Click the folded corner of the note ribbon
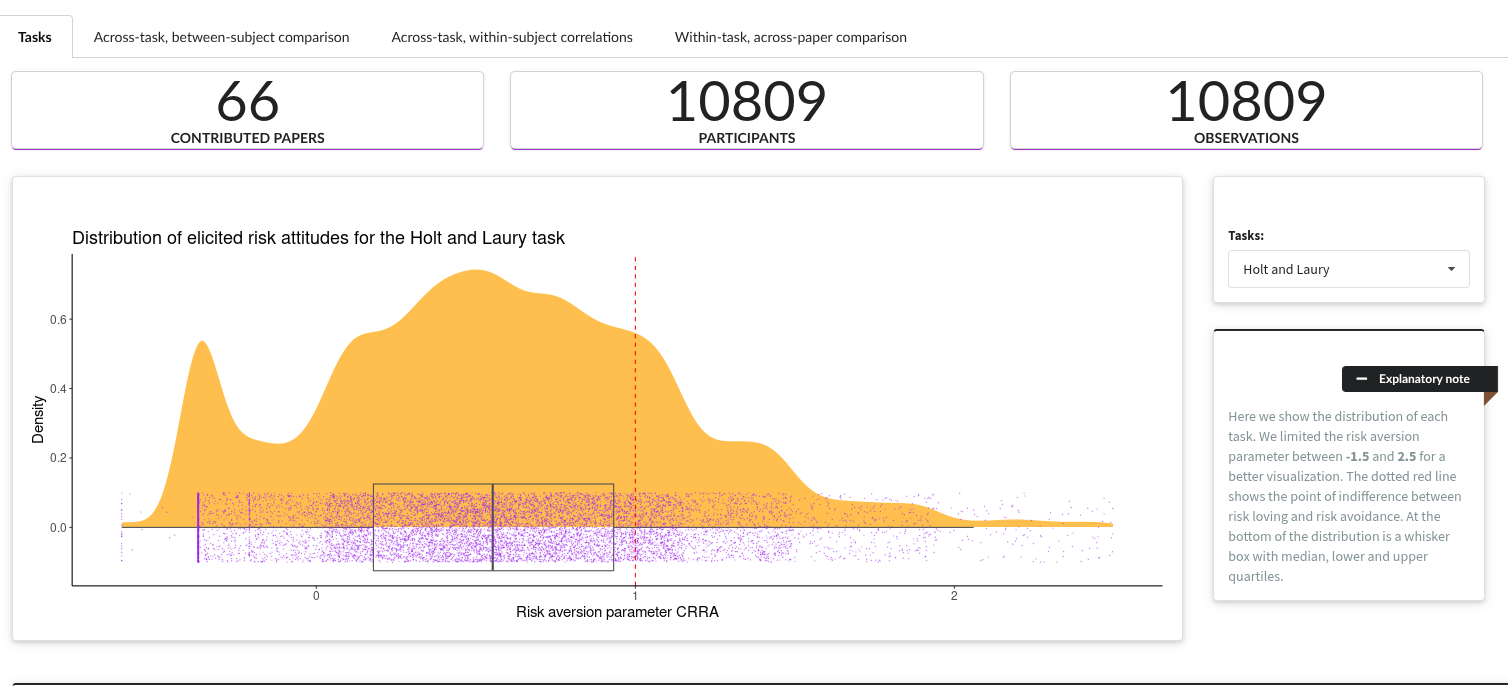 click(1490, 398)
